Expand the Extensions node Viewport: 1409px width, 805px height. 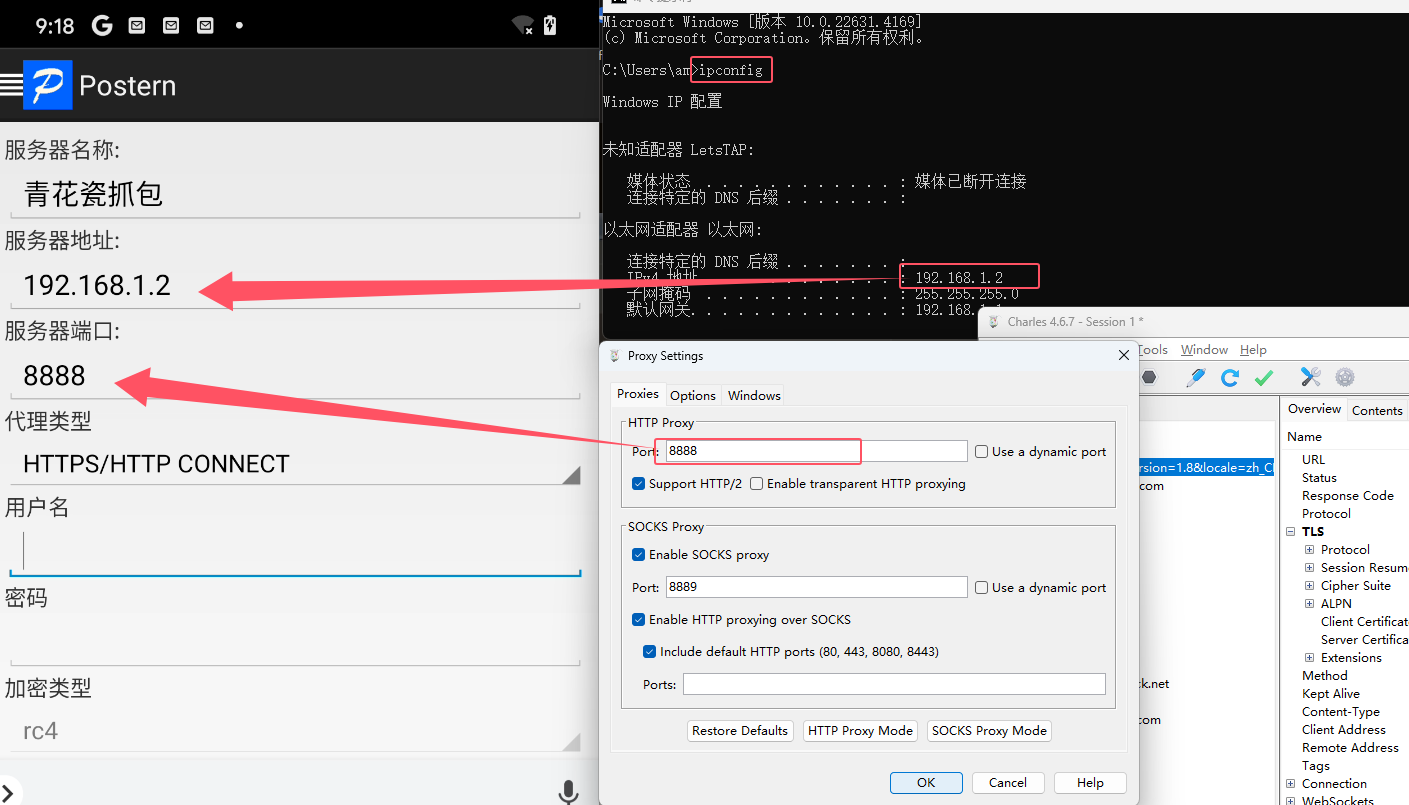point(1310,658)
